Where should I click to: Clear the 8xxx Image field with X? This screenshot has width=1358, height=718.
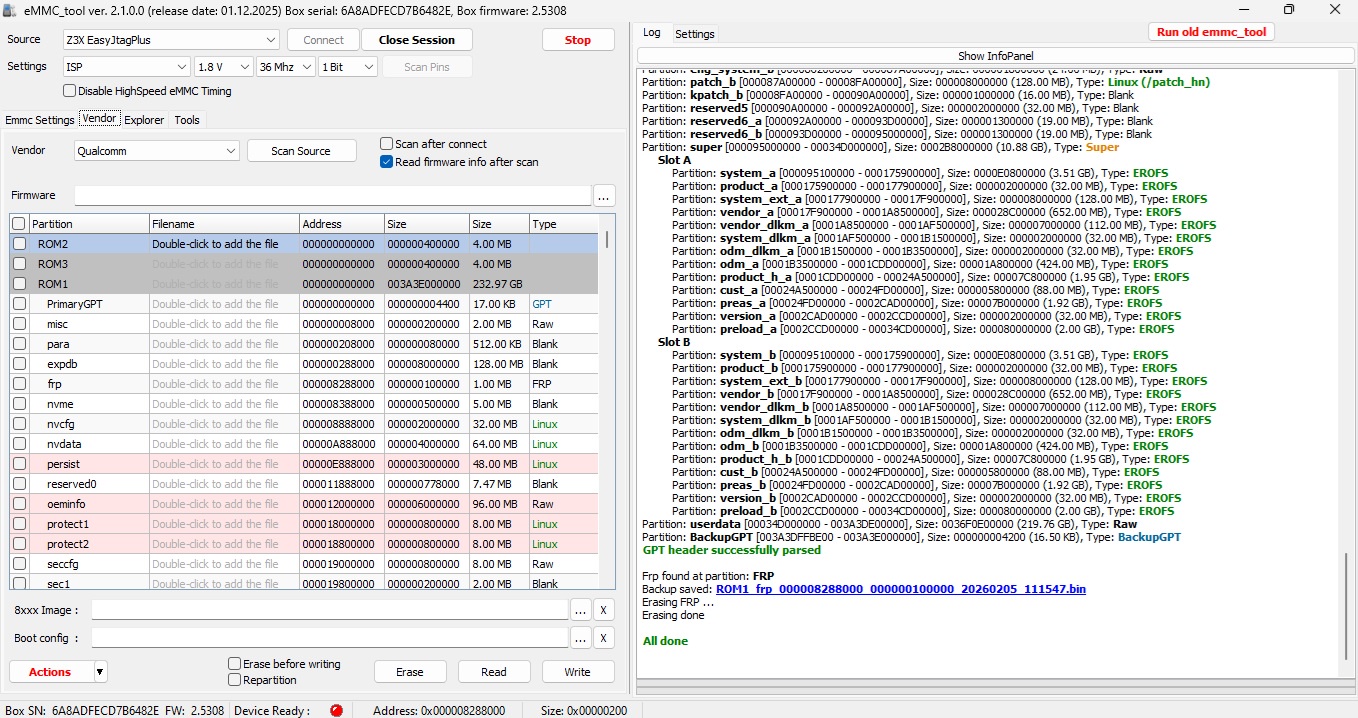click(604, 610)
